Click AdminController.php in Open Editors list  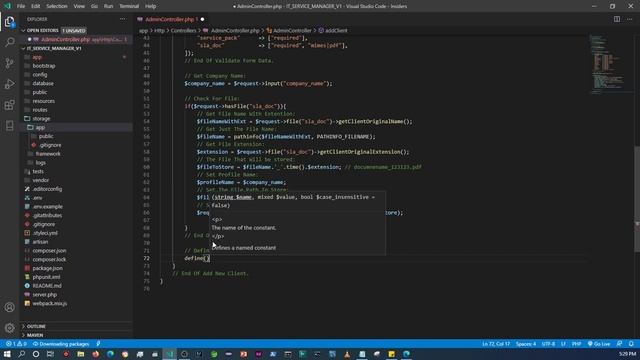76,40
